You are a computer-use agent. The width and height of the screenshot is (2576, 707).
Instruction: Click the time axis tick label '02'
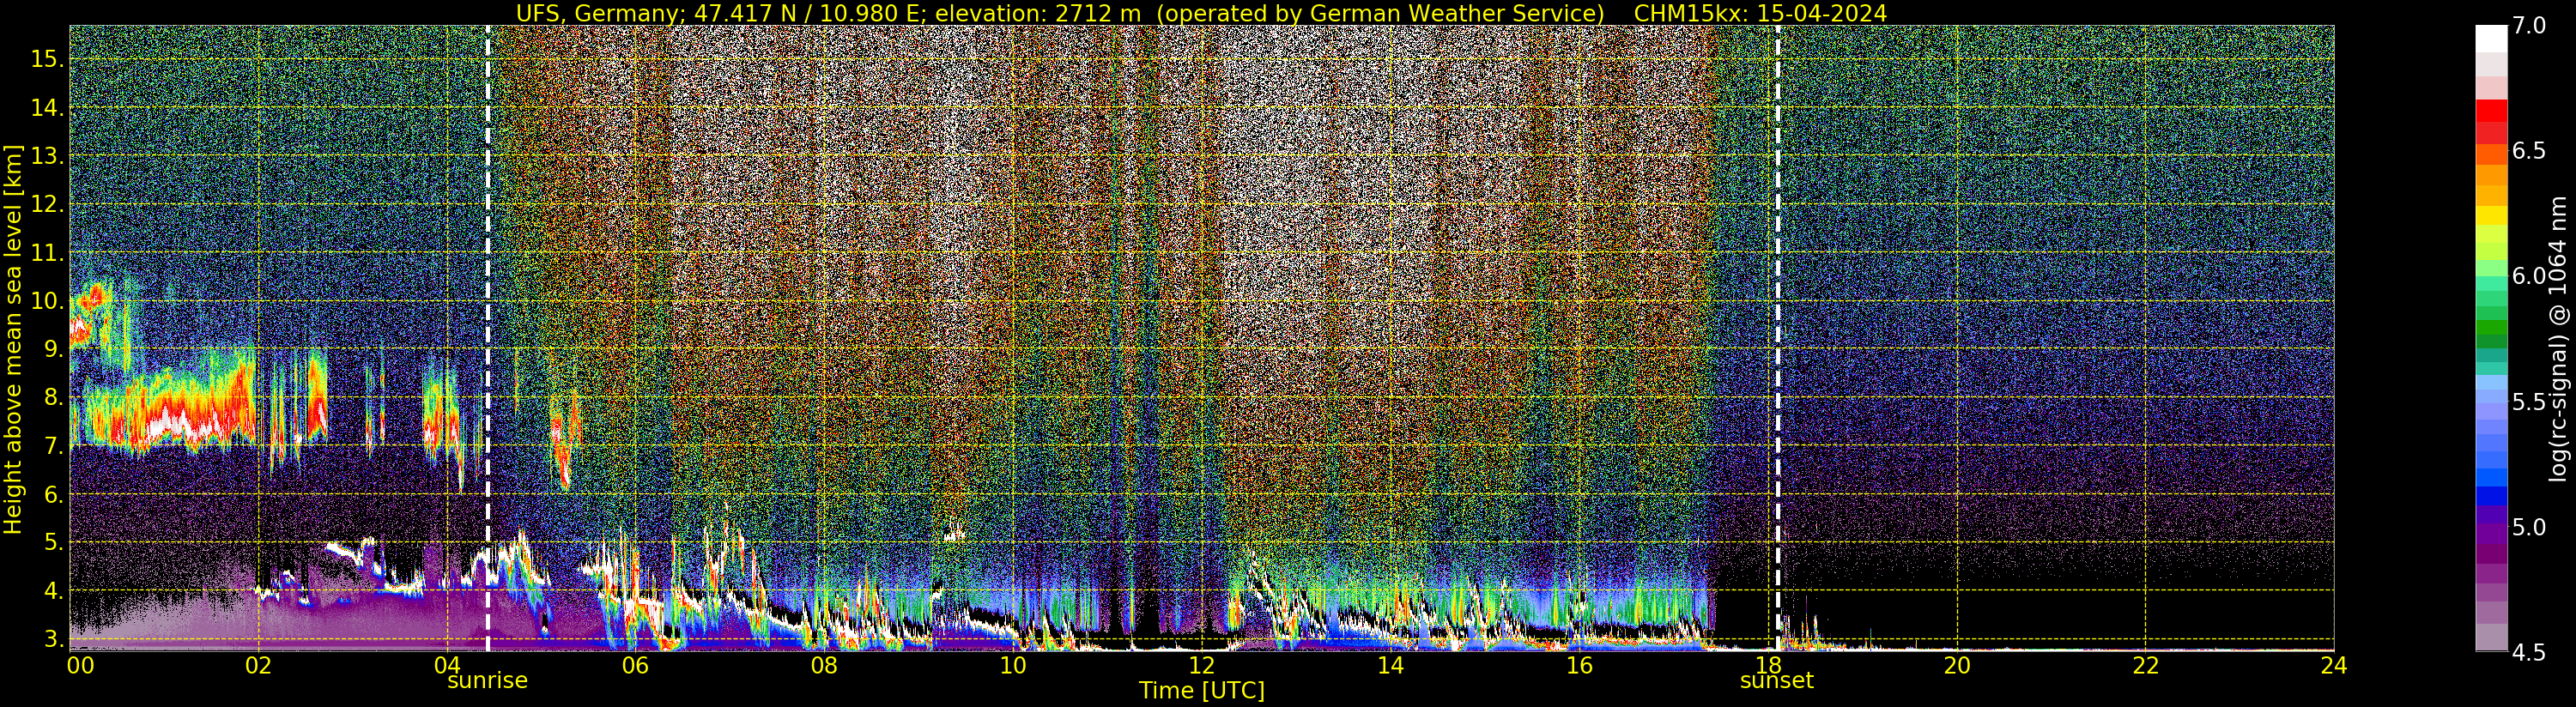(x=258, y=665)
